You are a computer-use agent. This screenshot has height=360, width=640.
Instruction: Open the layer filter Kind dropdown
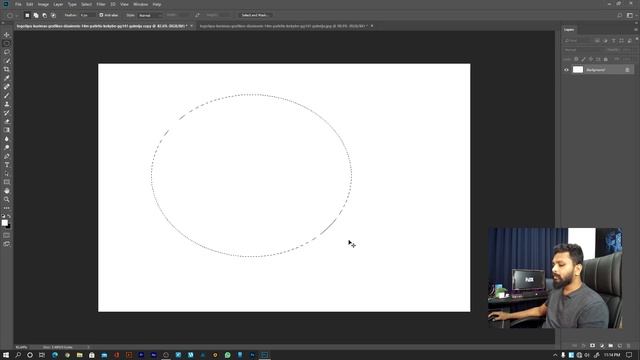coord(577,41)
